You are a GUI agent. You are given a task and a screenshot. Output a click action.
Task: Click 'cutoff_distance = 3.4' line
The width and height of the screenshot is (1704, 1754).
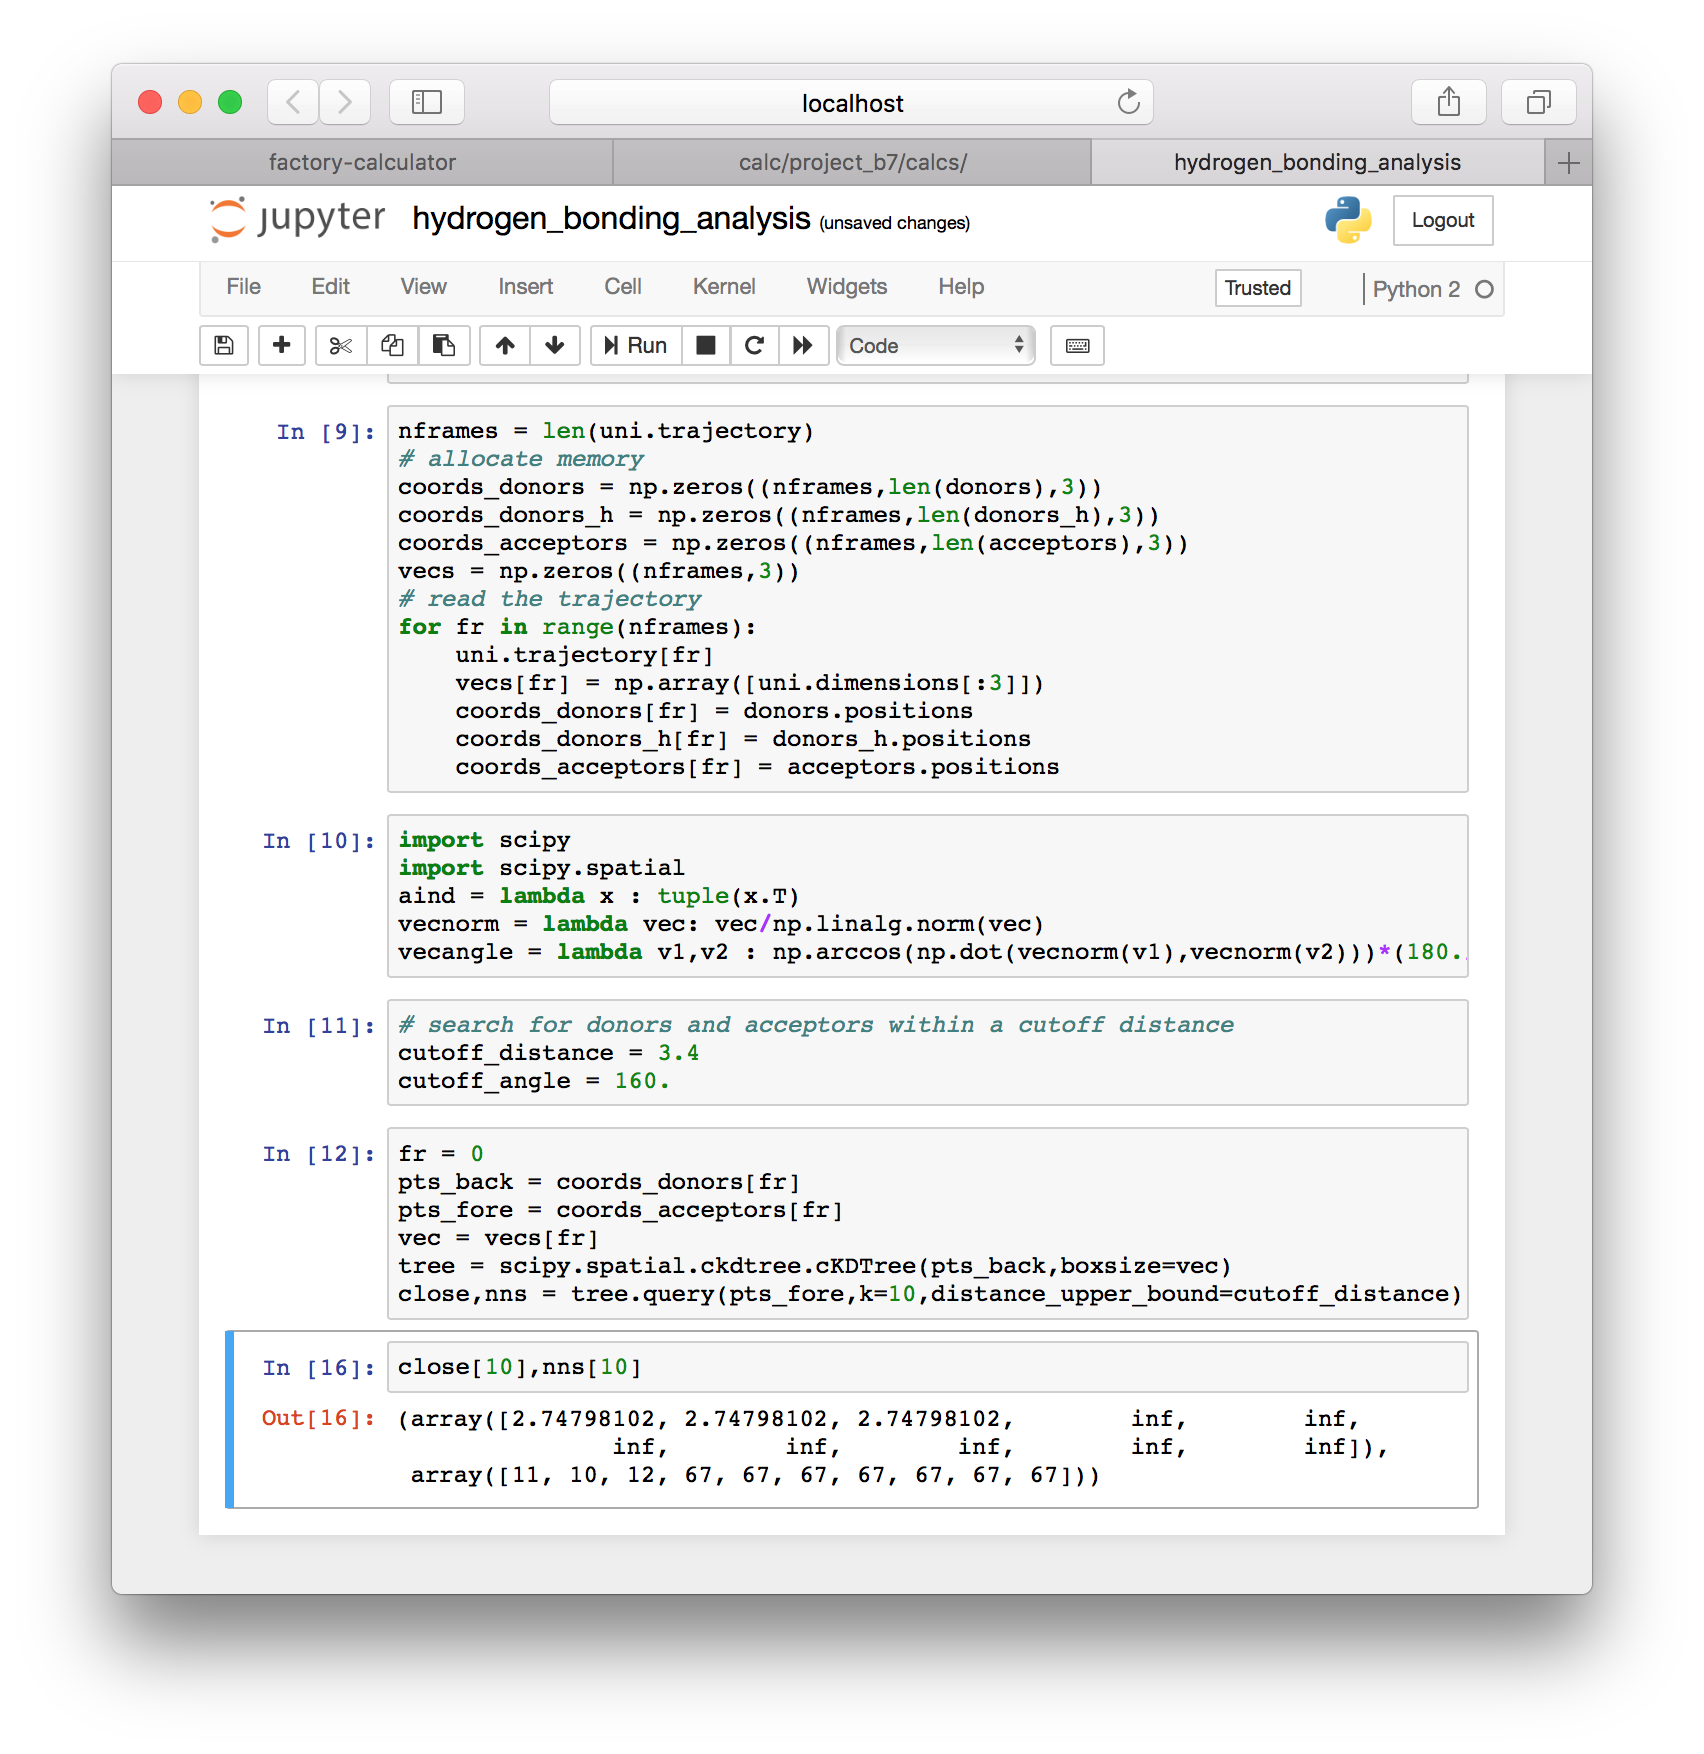pyautogui.click(x=548, y=1053)
